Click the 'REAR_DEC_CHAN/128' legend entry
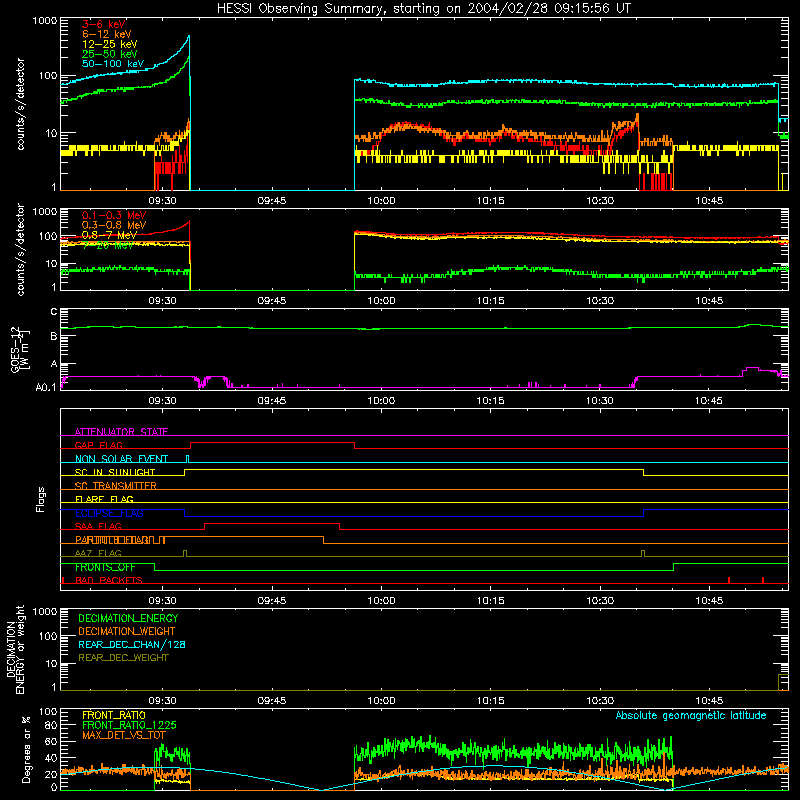 (132, 644)
